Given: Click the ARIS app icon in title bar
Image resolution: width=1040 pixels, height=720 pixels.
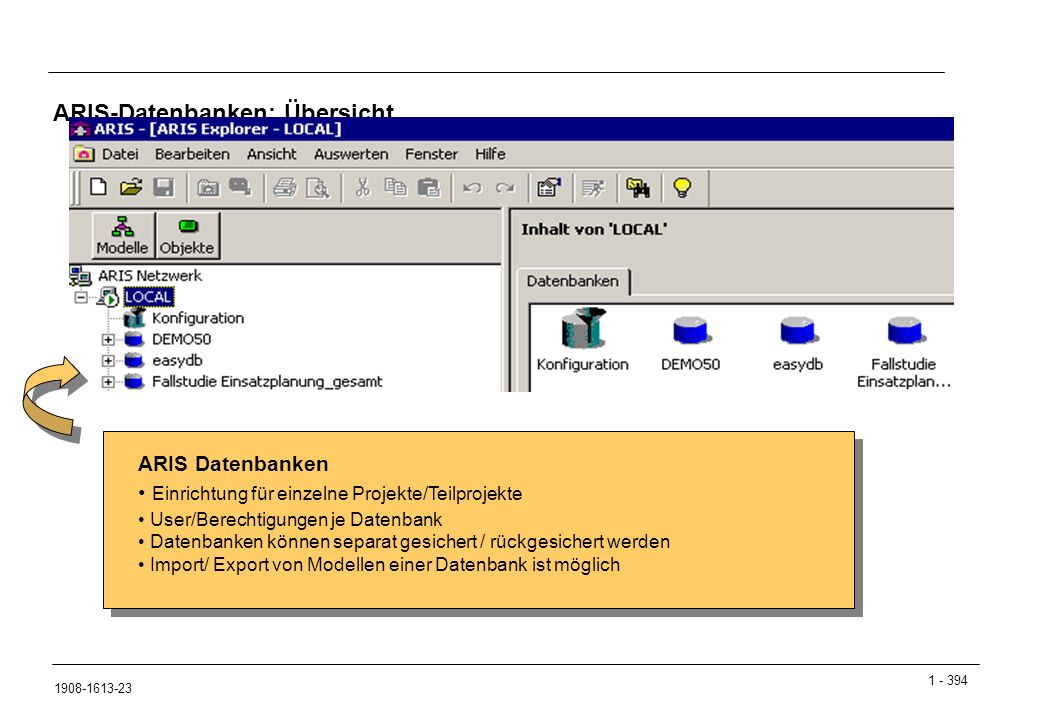Looking at the screenshot, I should 80,129.
